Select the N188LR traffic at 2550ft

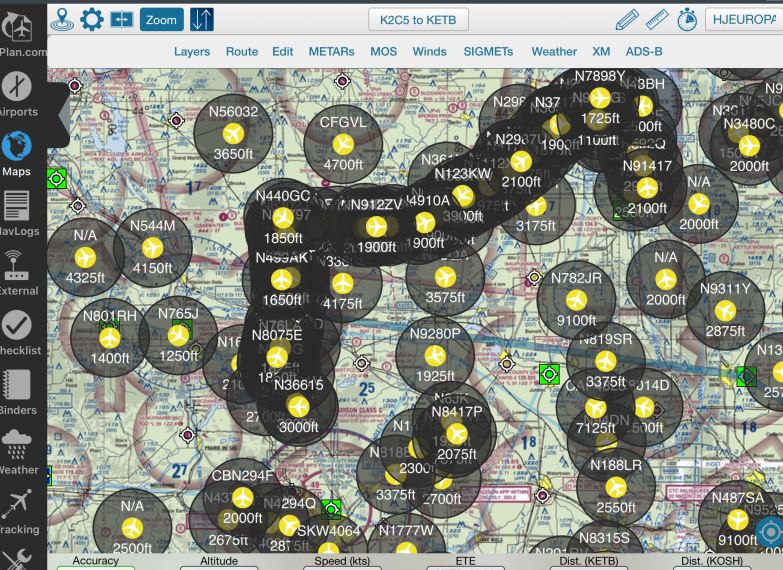tap(616, 487)
